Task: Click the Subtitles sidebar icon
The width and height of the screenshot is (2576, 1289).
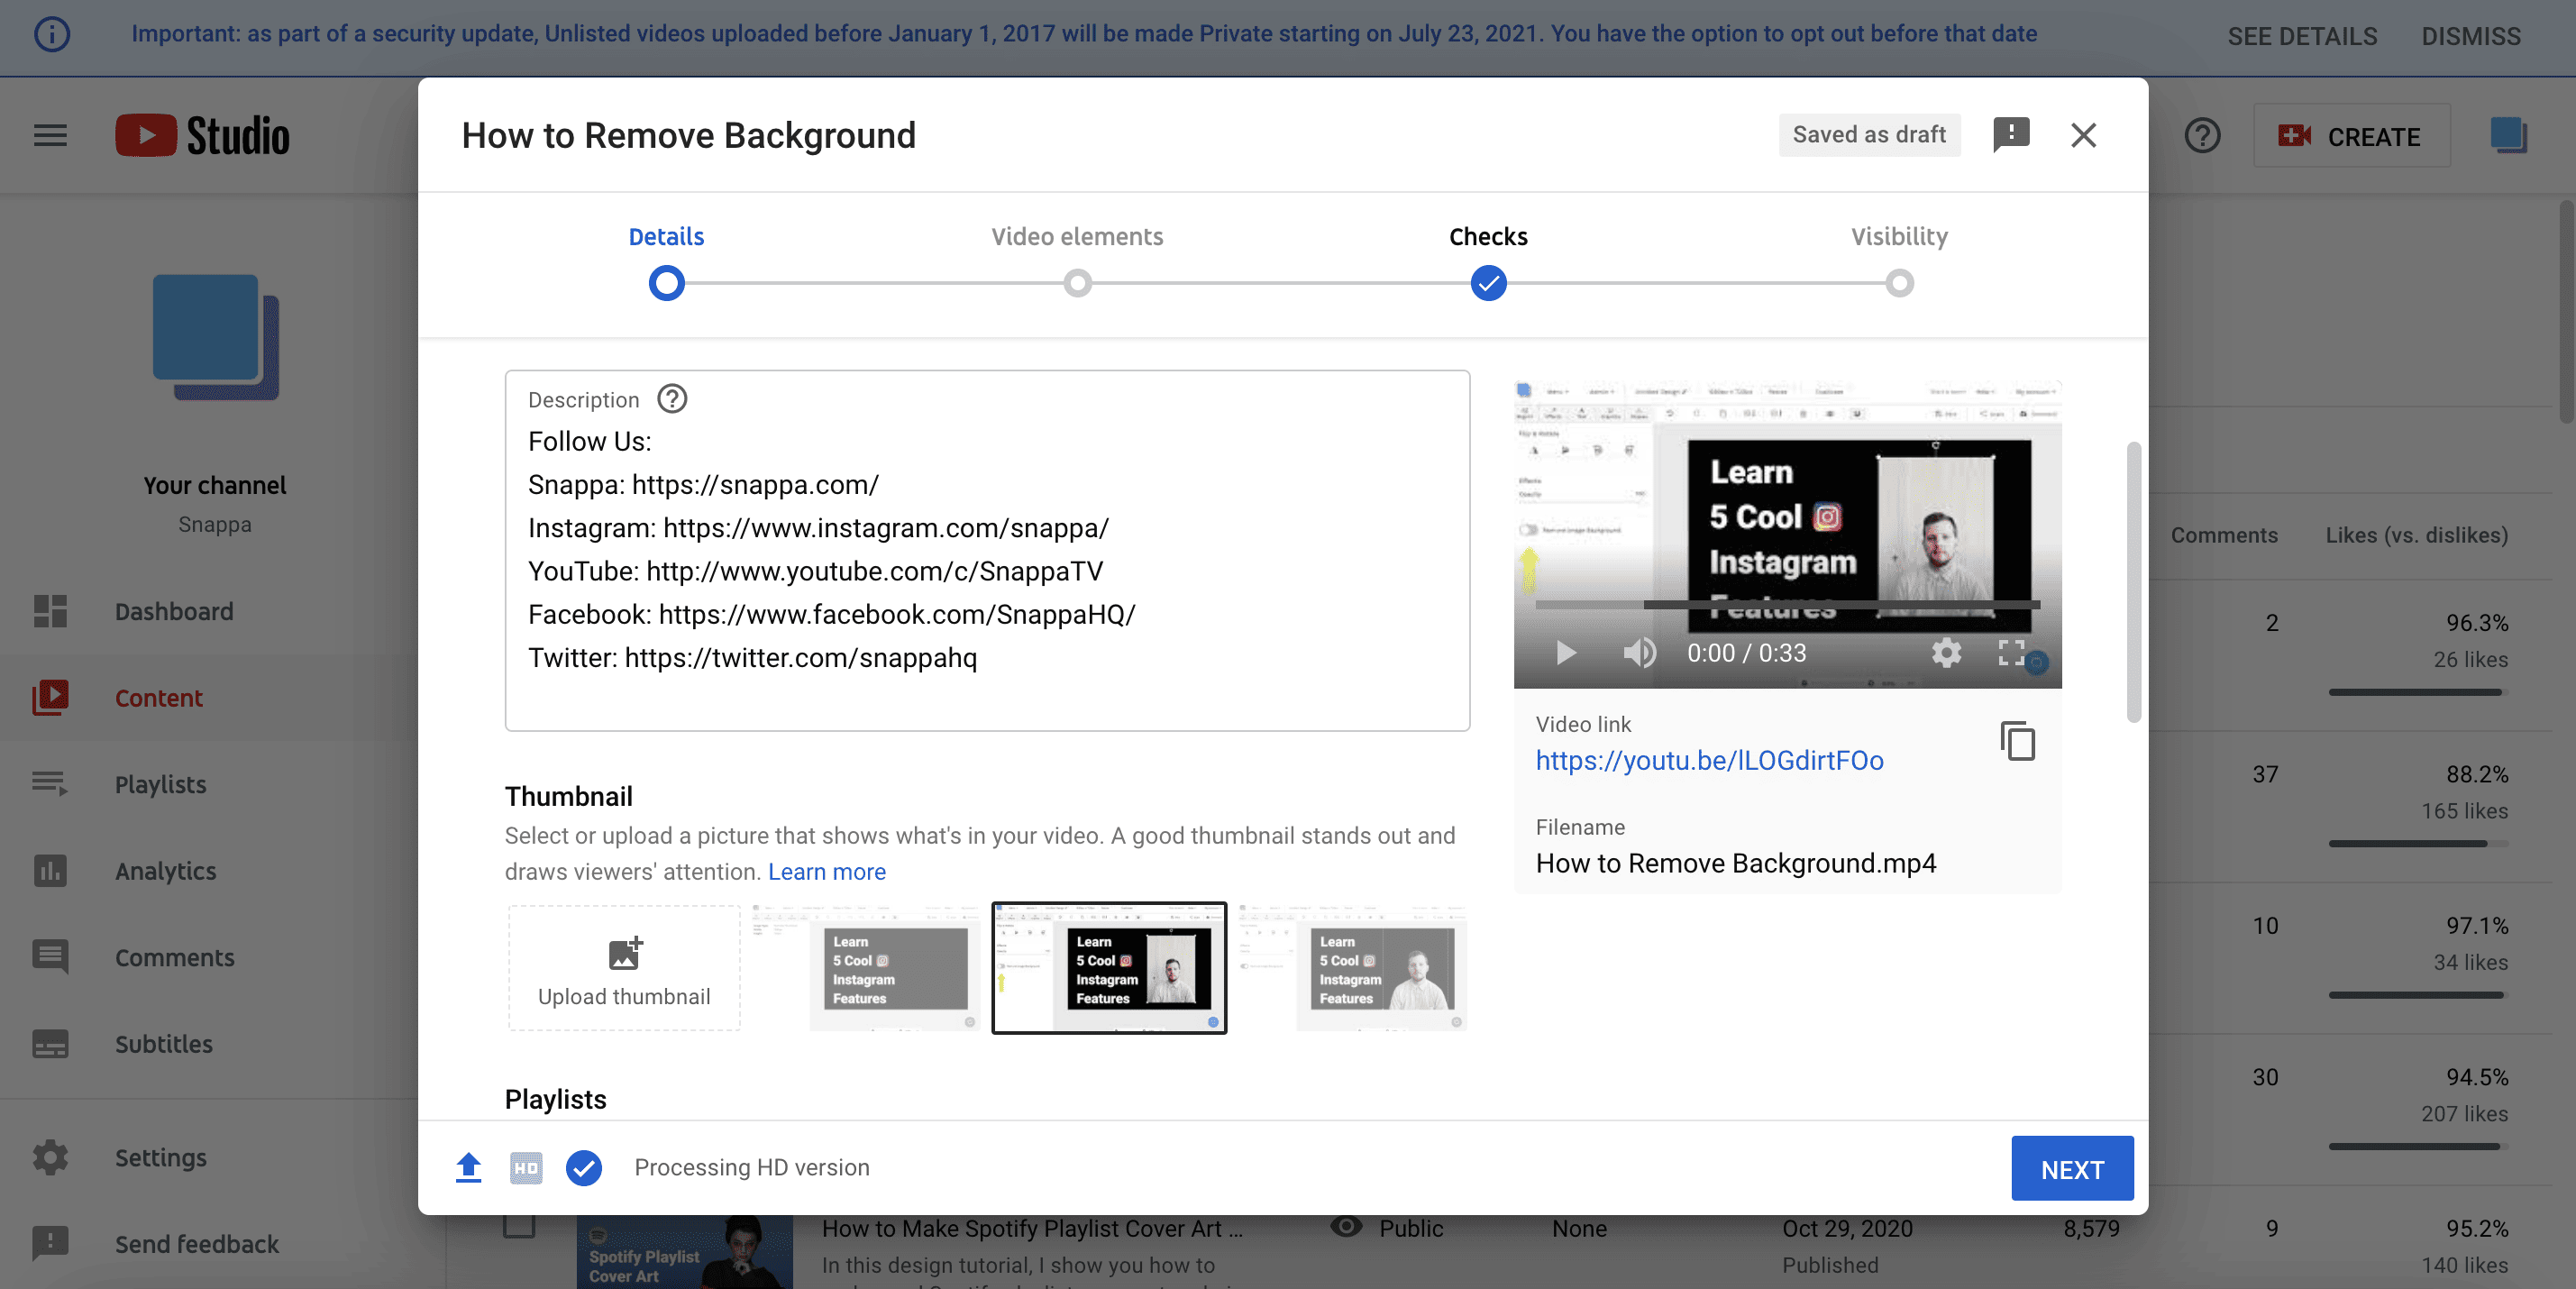Action: (50, 1046)
